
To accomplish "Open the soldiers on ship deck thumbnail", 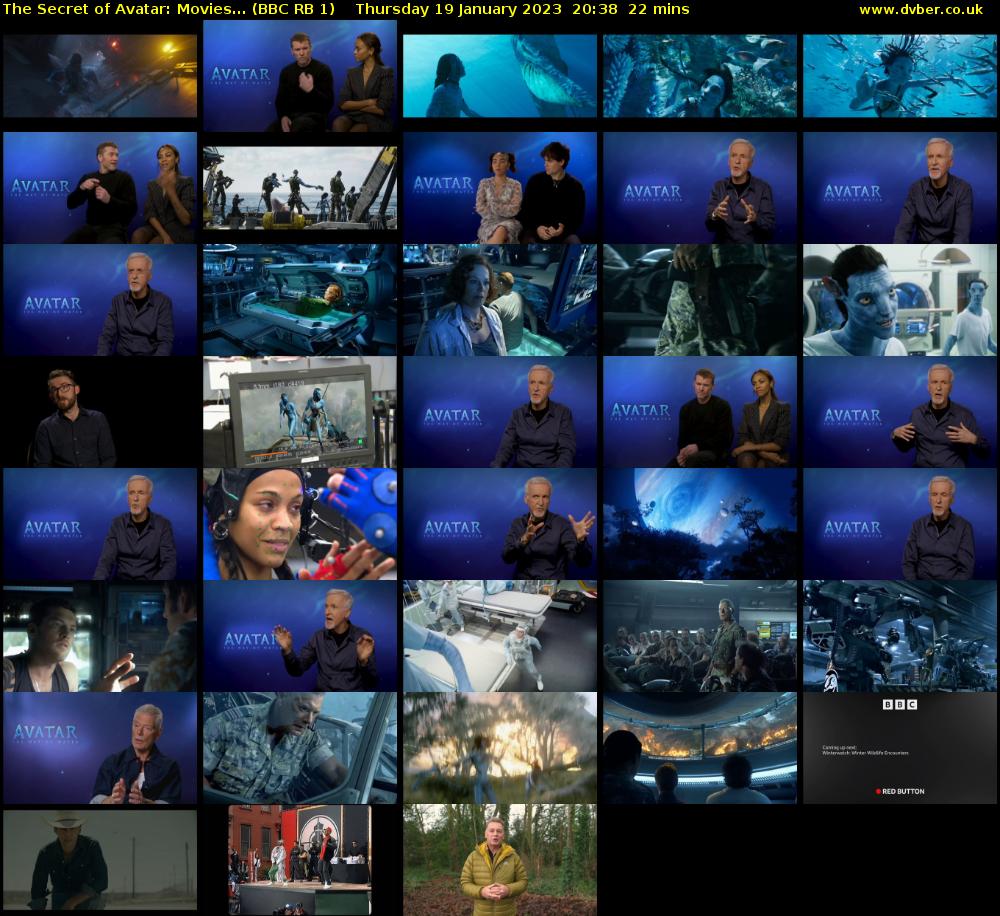I will 300,188.
